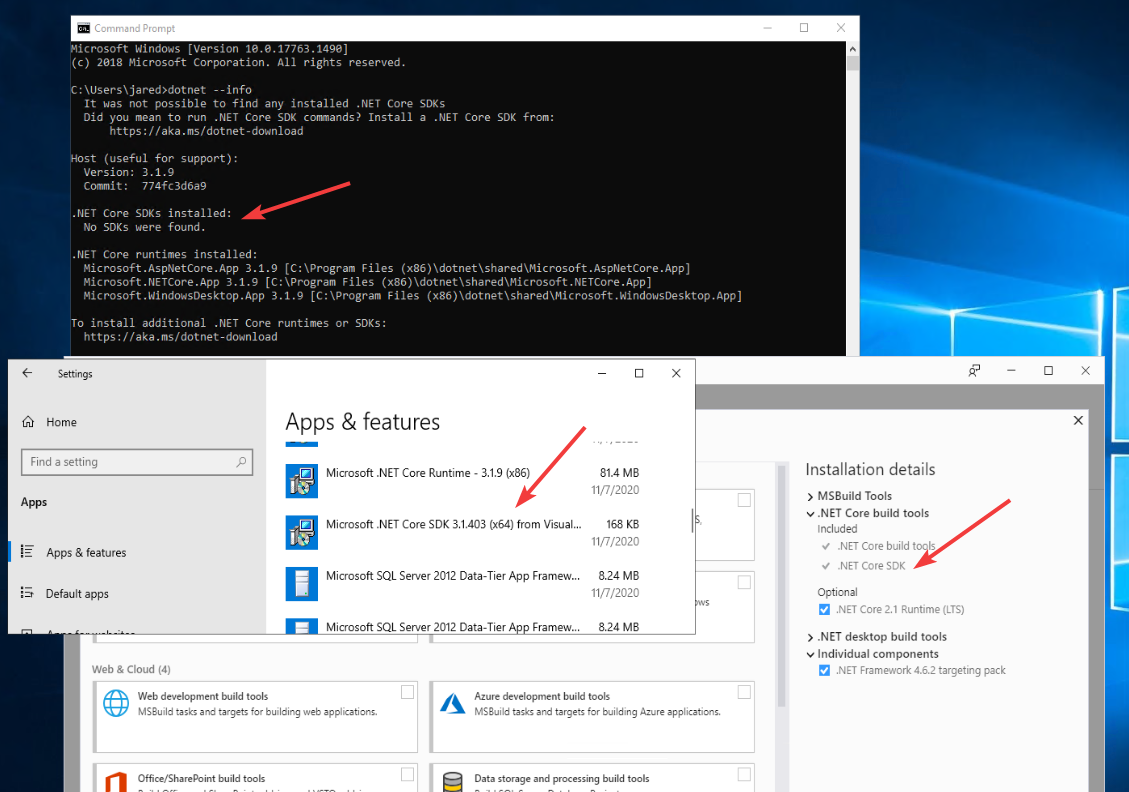
Task: Click the feedback icon in the installer titlebar
Action: [974, 371]
